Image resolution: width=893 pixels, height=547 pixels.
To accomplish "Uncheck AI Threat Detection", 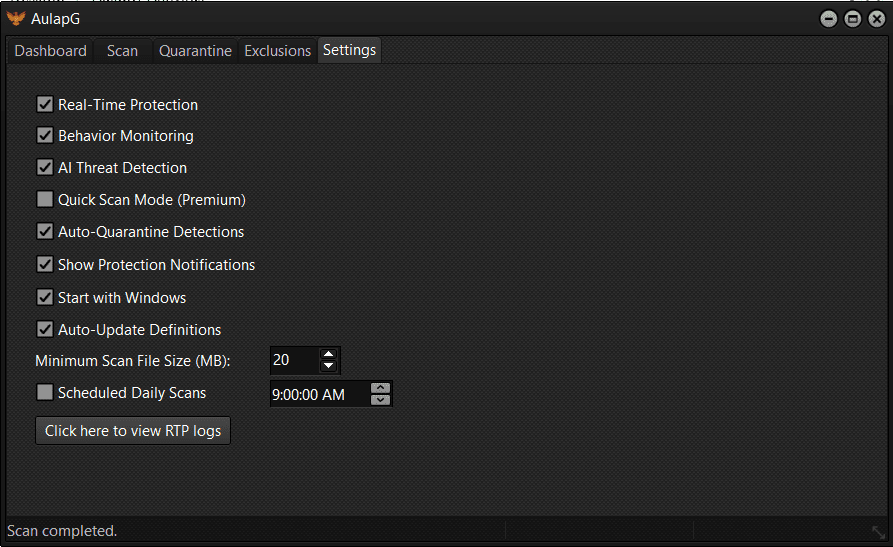I will click(x=45, y=167).
